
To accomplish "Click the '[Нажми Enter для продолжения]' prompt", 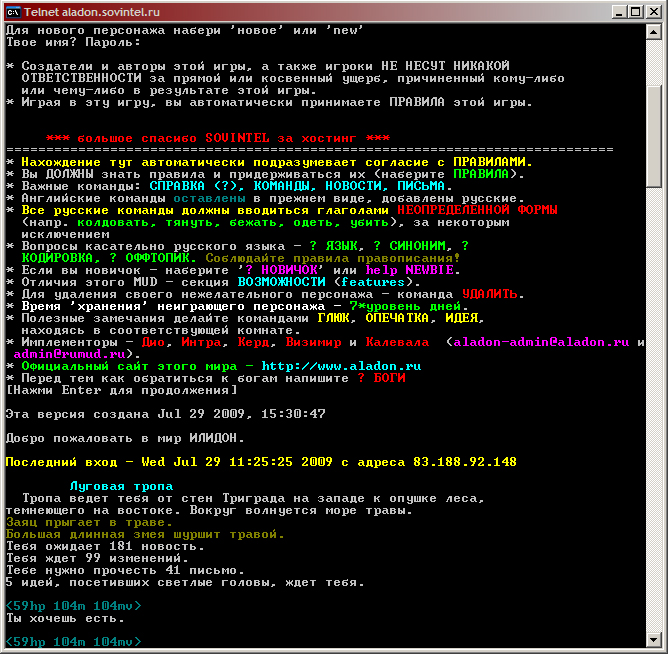I will pyautogui.click(x=121, y=389).
